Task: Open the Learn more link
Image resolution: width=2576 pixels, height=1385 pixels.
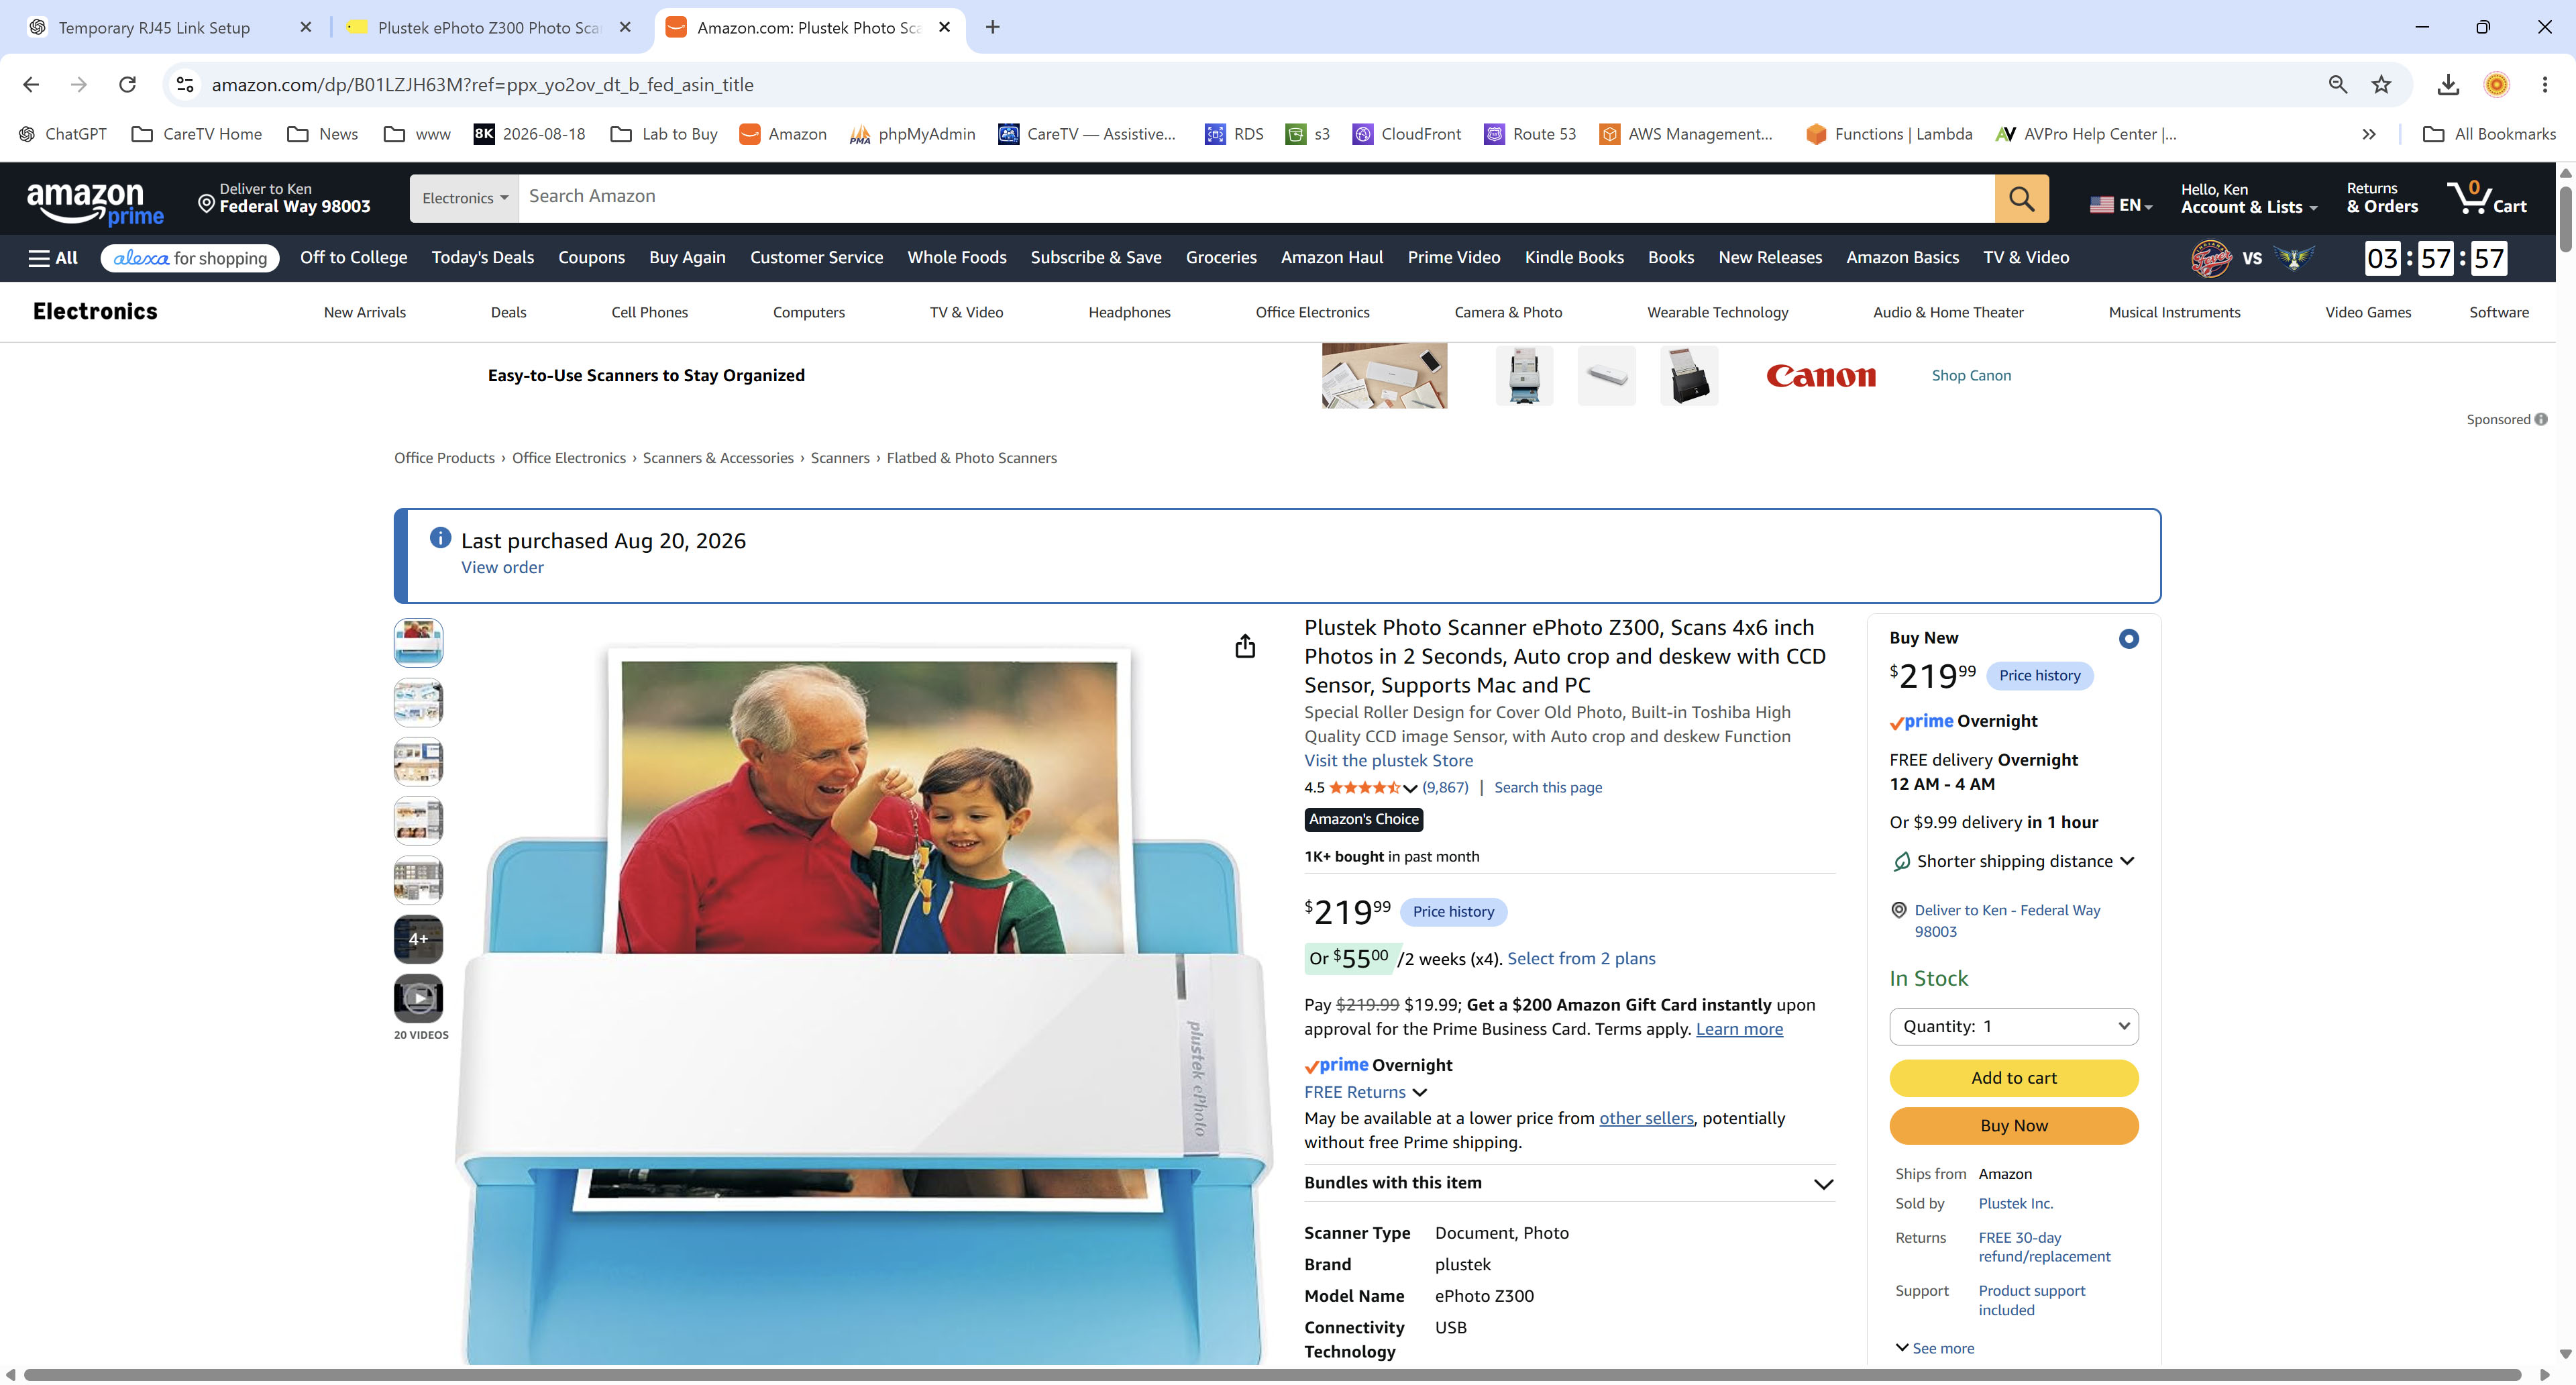Action: (1739, 1029)
